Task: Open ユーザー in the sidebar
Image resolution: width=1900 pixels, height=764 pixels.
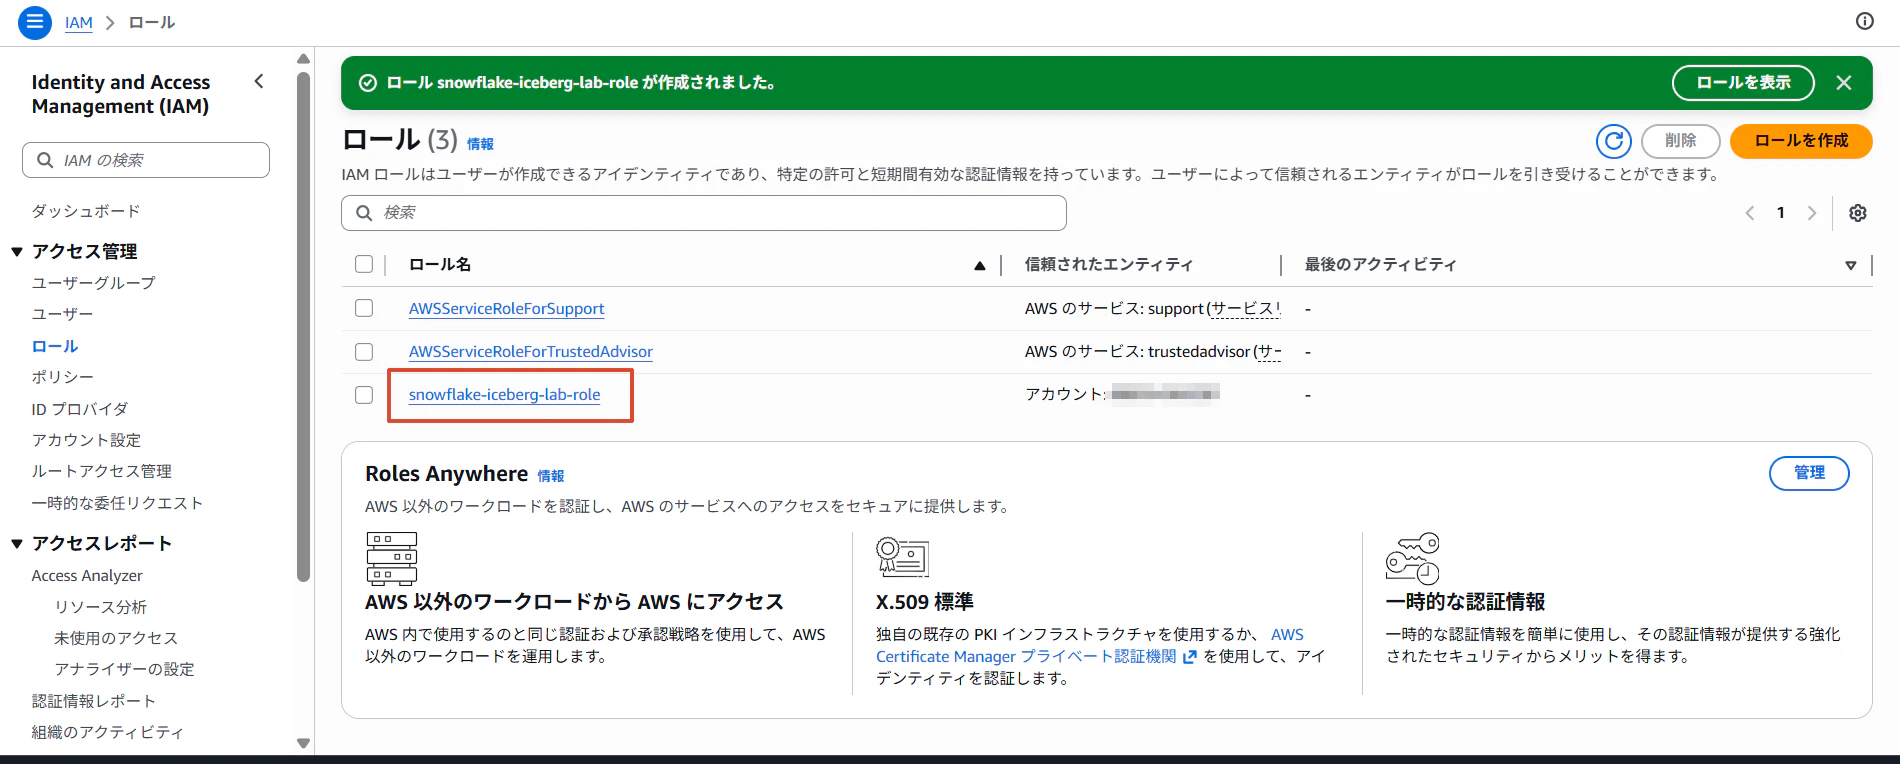Action: coord(62,314)
